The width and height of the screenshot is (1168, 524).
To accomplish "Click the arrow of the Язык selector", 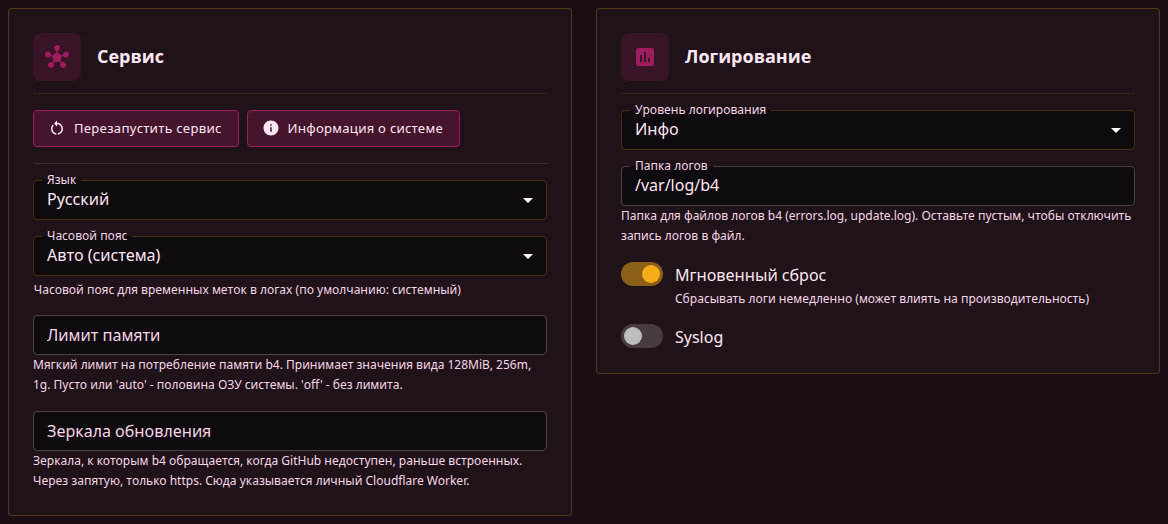I will (x=527, y=201).
